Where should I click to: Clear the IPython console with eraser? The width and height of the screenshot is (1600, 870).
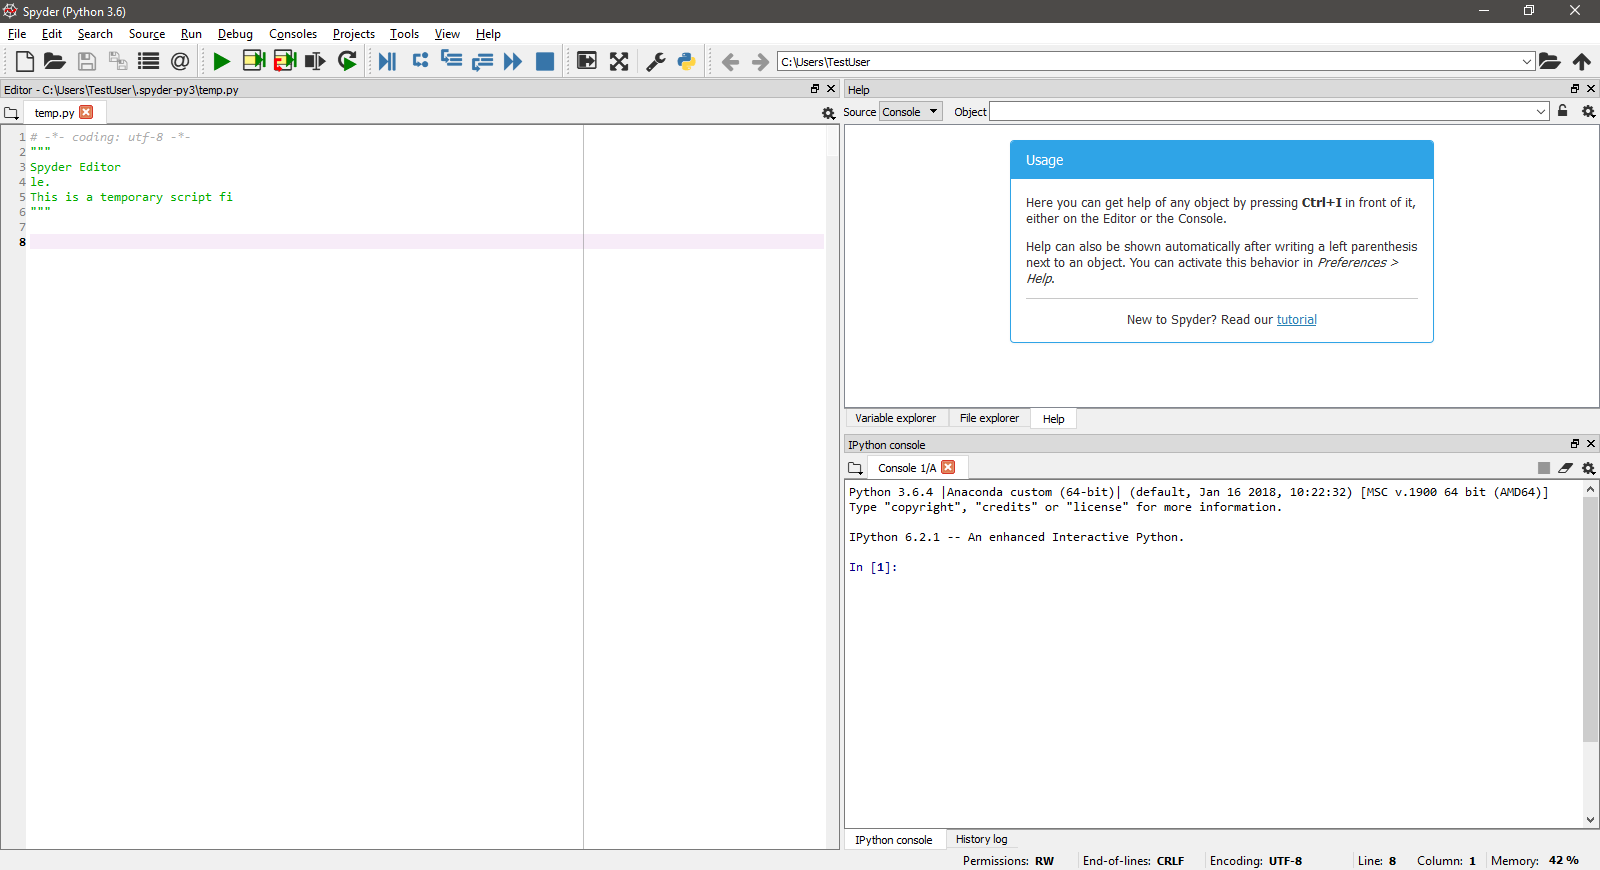pyautogui.click(x=1565, y=468)
